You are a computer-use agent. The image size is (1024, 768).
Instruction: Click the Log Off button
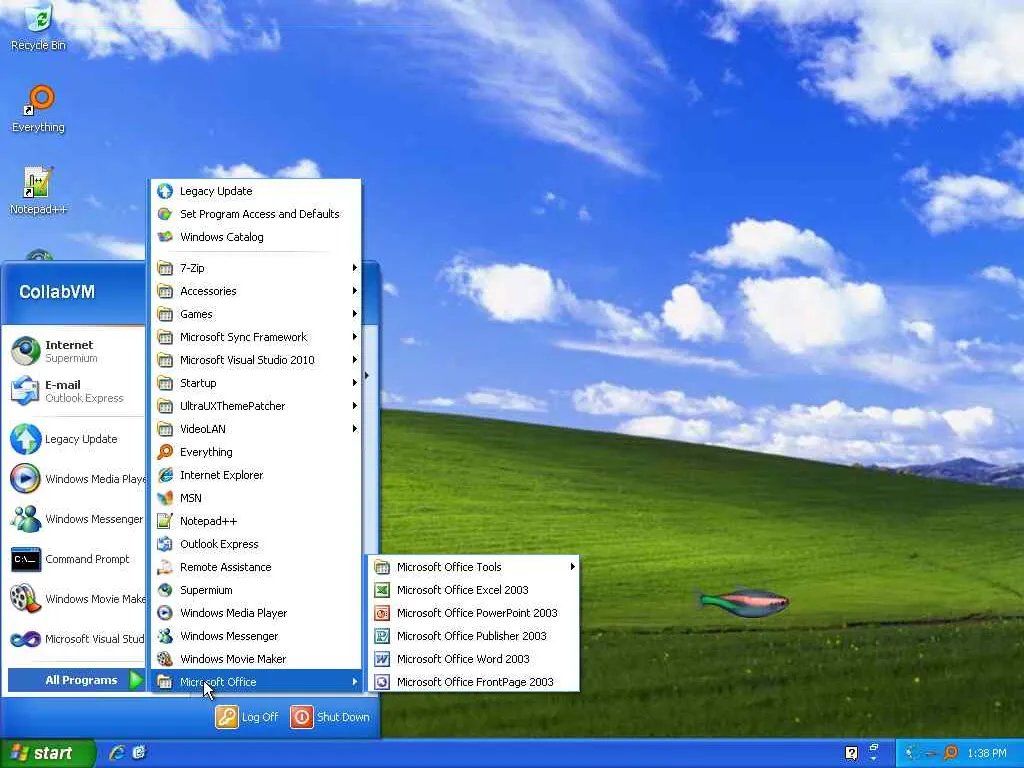(247, 716)
